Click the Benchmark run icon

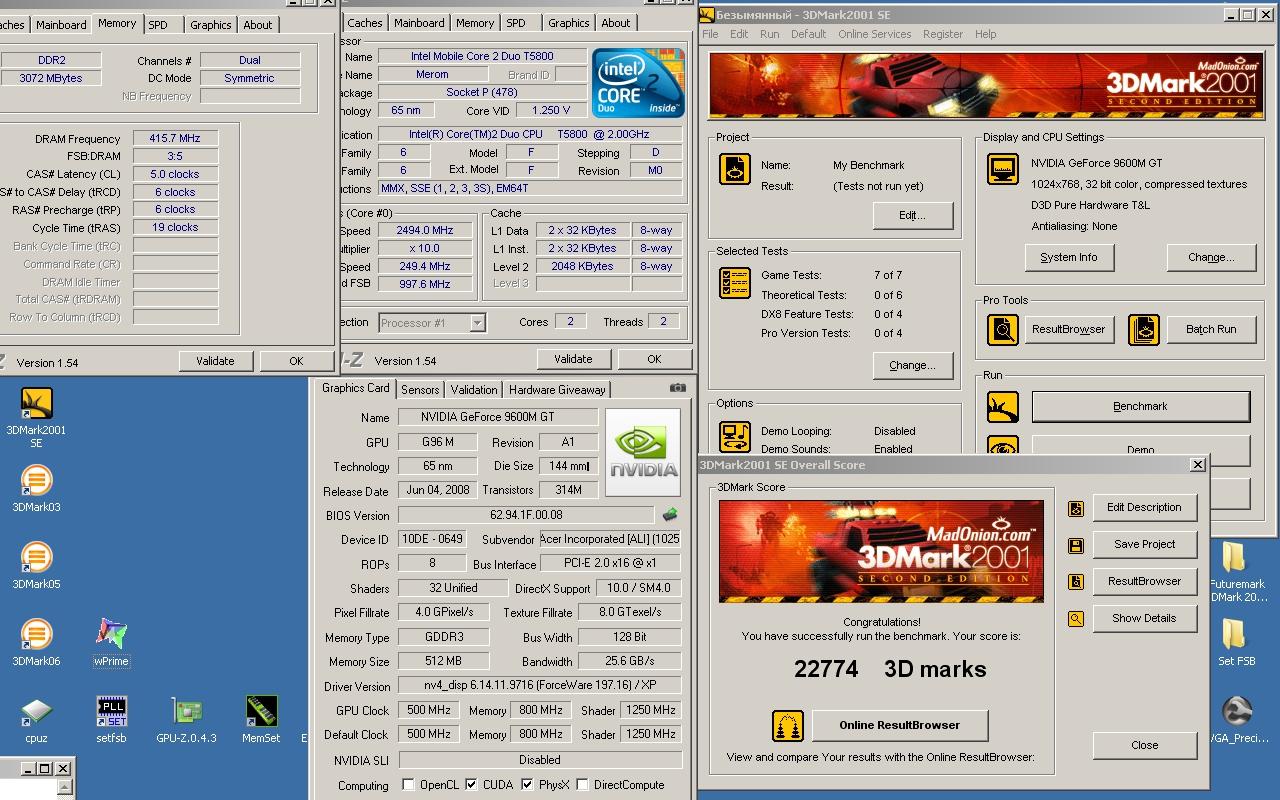(x=1002, y=407)
